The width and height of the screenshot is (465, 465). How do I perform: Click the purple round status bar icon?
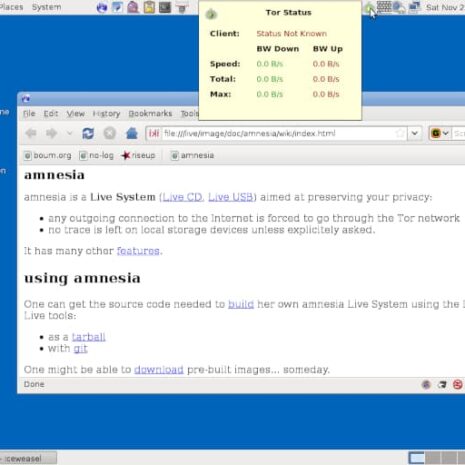click(426, 384)
